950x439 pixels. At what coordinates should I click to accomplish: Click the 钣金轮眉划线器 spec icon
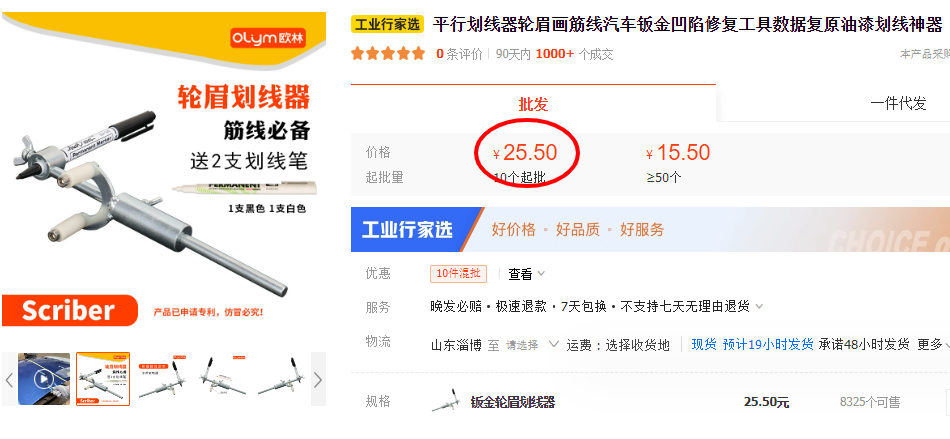coord(446,401)
